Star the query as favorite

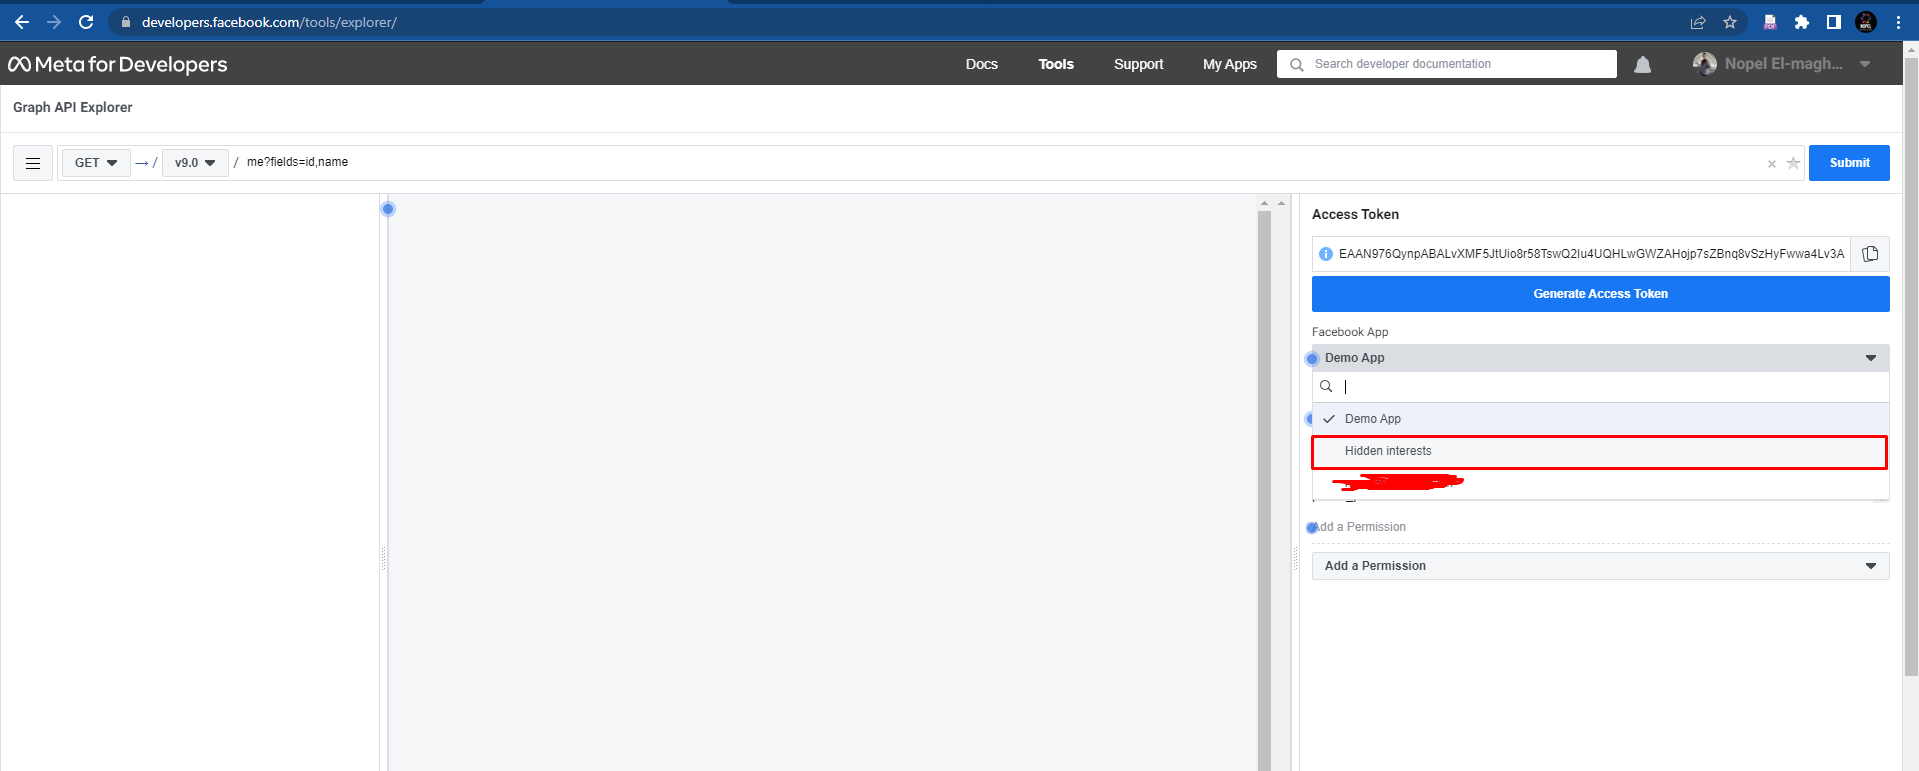1793,163
